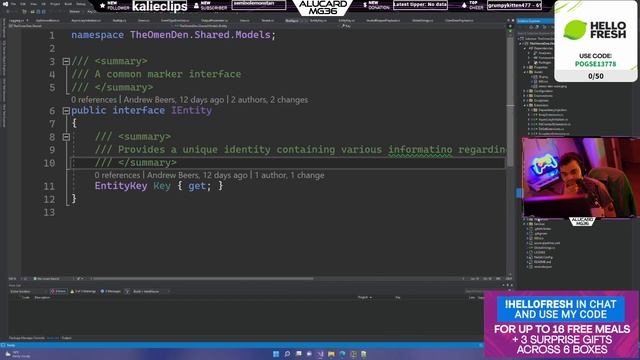
Task: Switch to the Error List bottom tab
Action: coord(53,338)
